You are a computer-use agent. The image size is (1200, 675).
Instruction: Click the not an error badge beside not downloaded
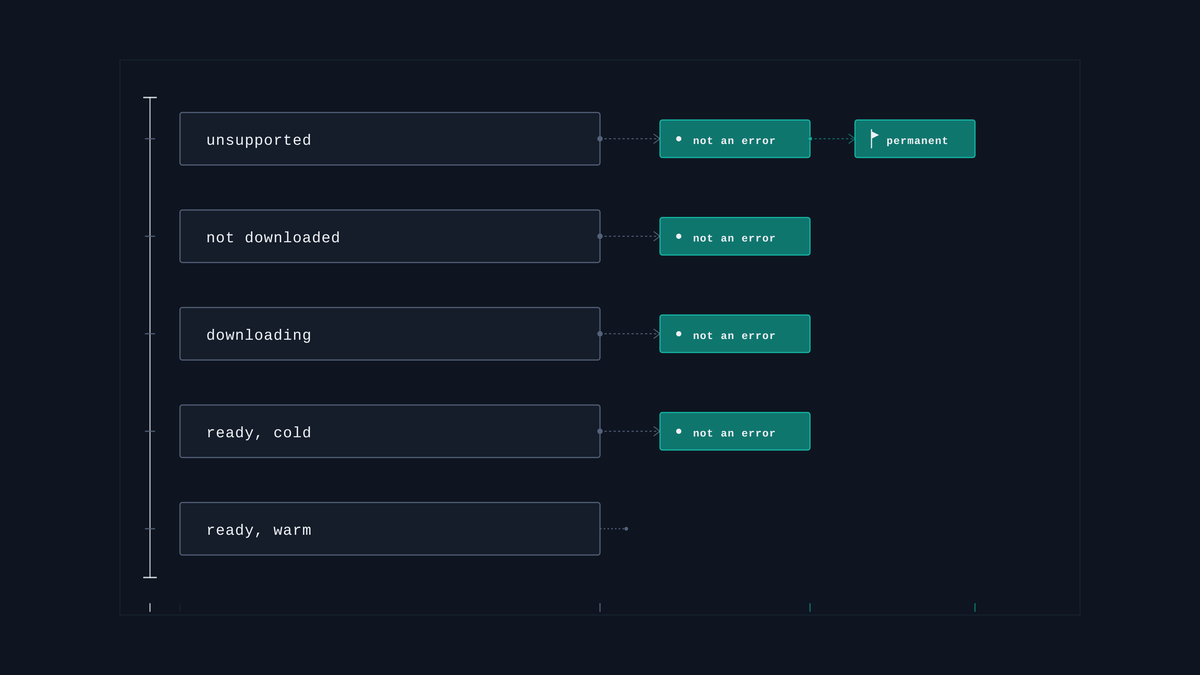coord(735,236)
